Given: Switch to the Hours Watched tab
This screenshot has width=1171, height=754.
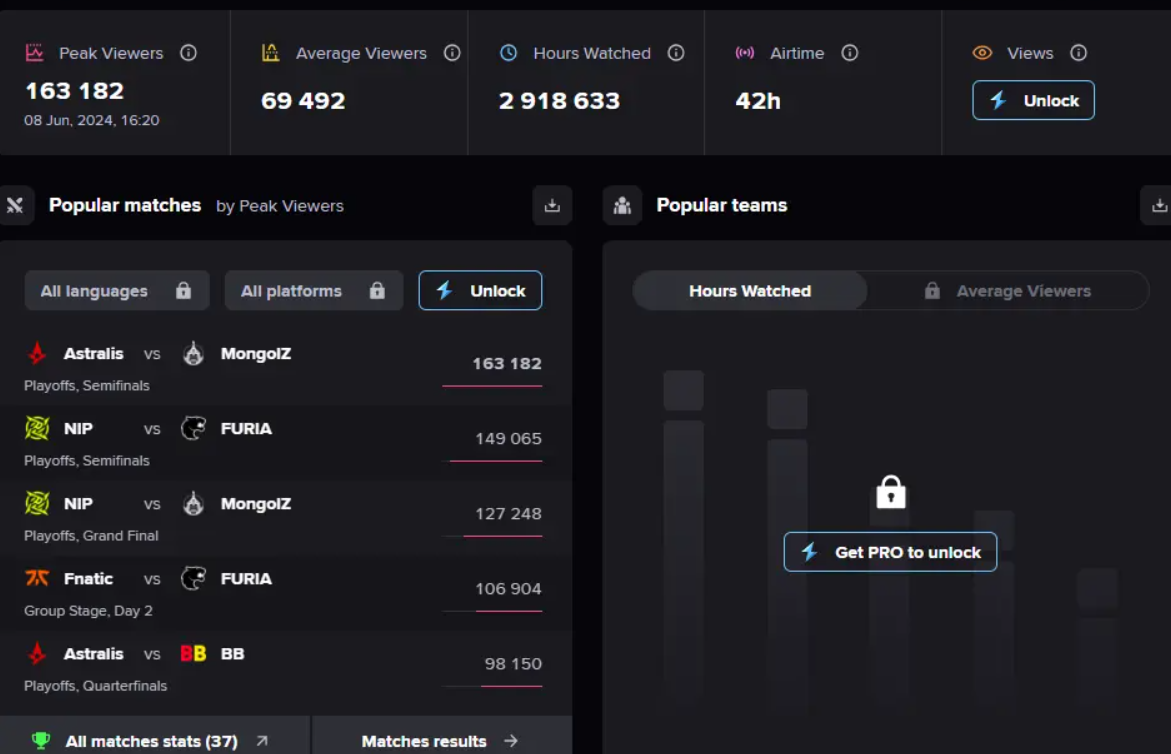Looking at the screenshot, I should [750, 291].
